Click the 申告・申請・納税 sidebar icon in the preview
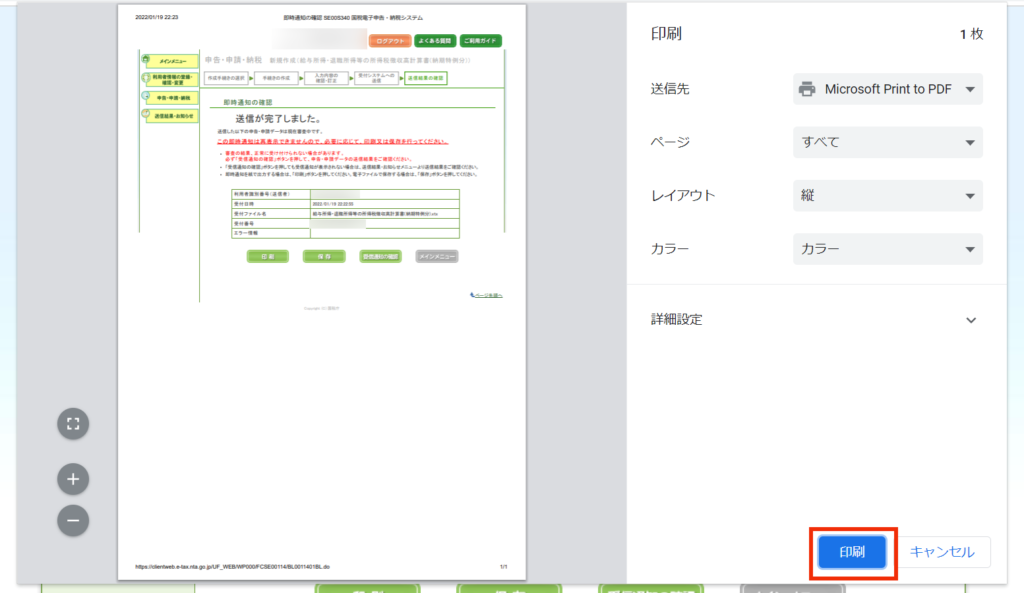Image resolution: width=1024 pixels, height=593 pixels. point(147,98)
